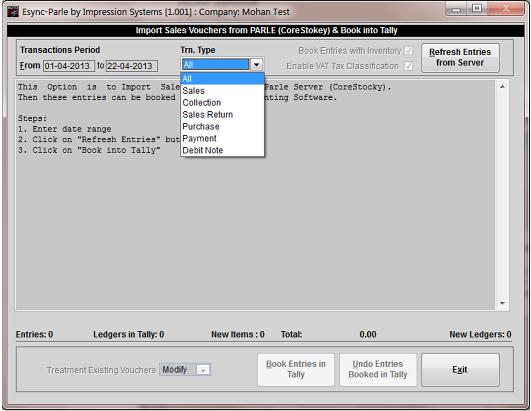This screenshot has height=411, width=531.
Task: Click the 'Trn. Type' label
Action: pyautogui.click(x=198, y=50)
